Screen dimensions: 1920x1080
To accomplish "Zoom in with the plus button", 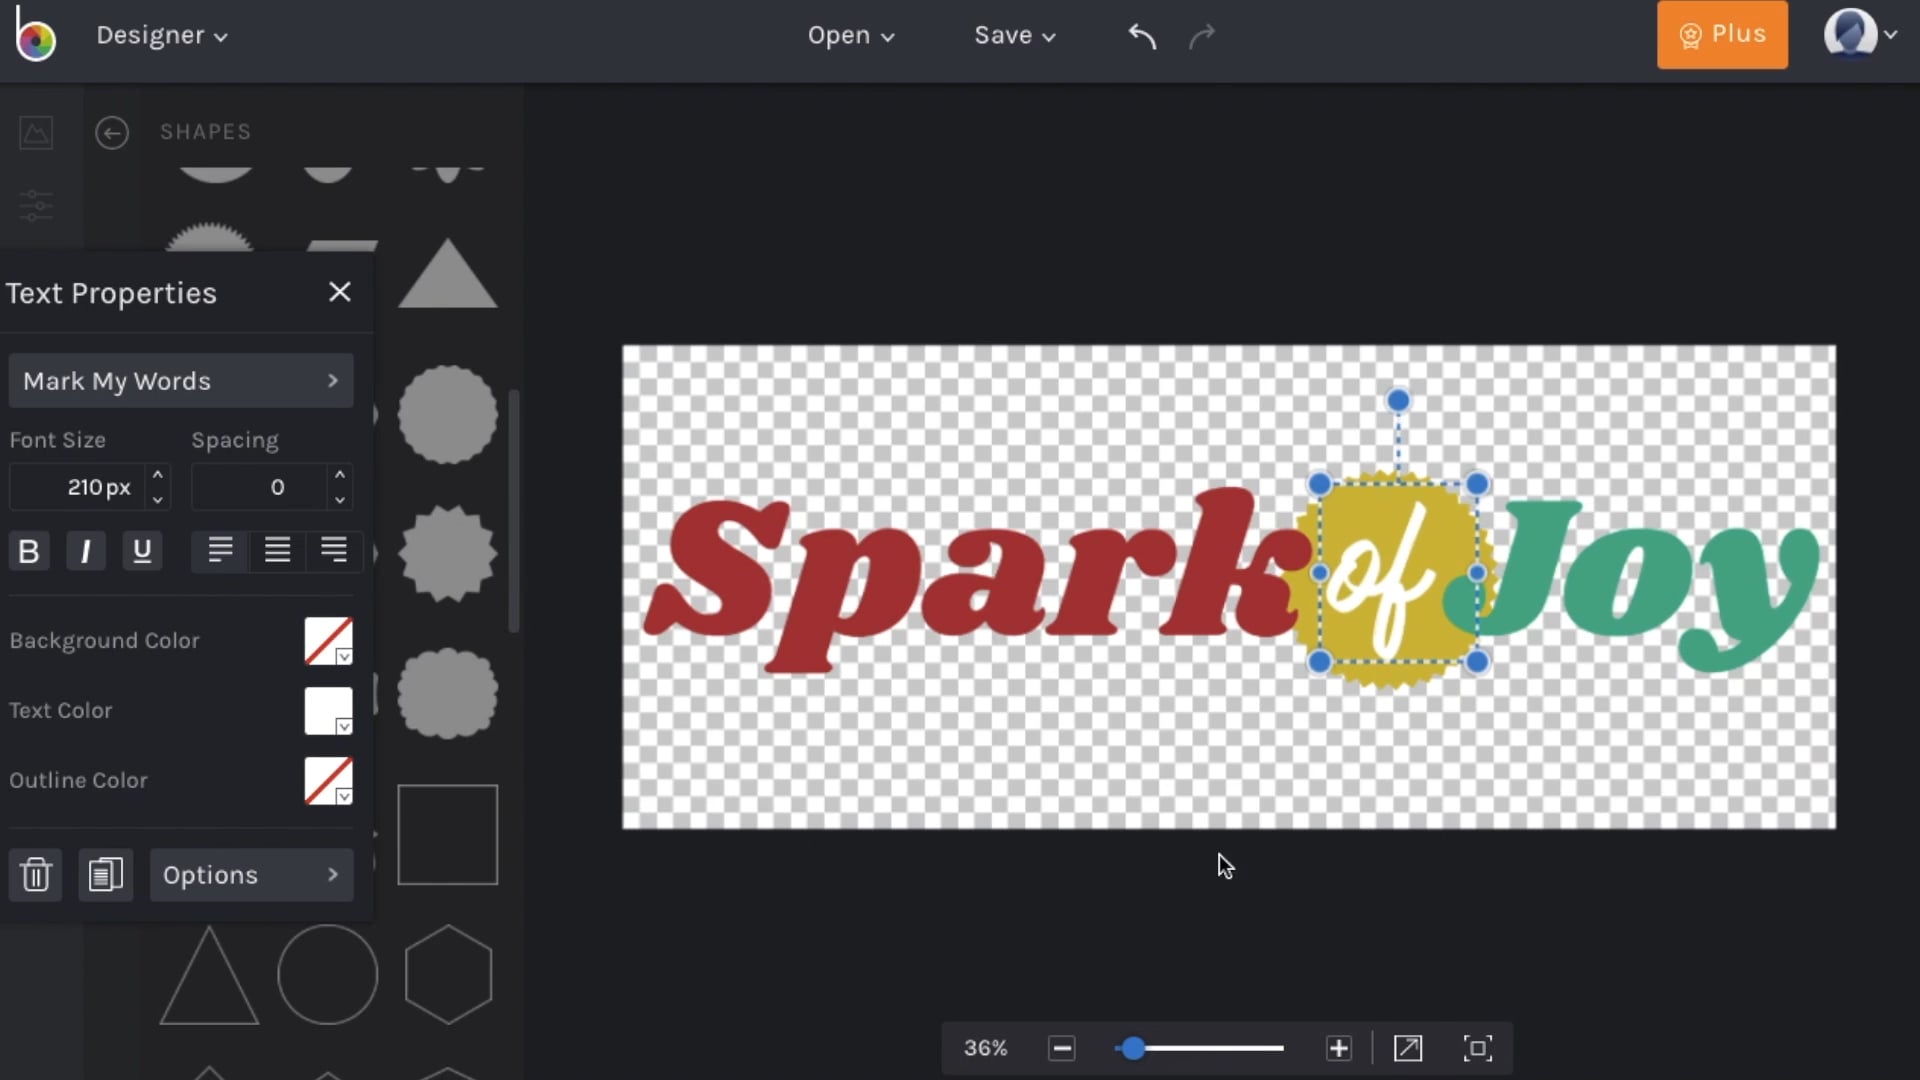I will (x=1339, y=1048).
